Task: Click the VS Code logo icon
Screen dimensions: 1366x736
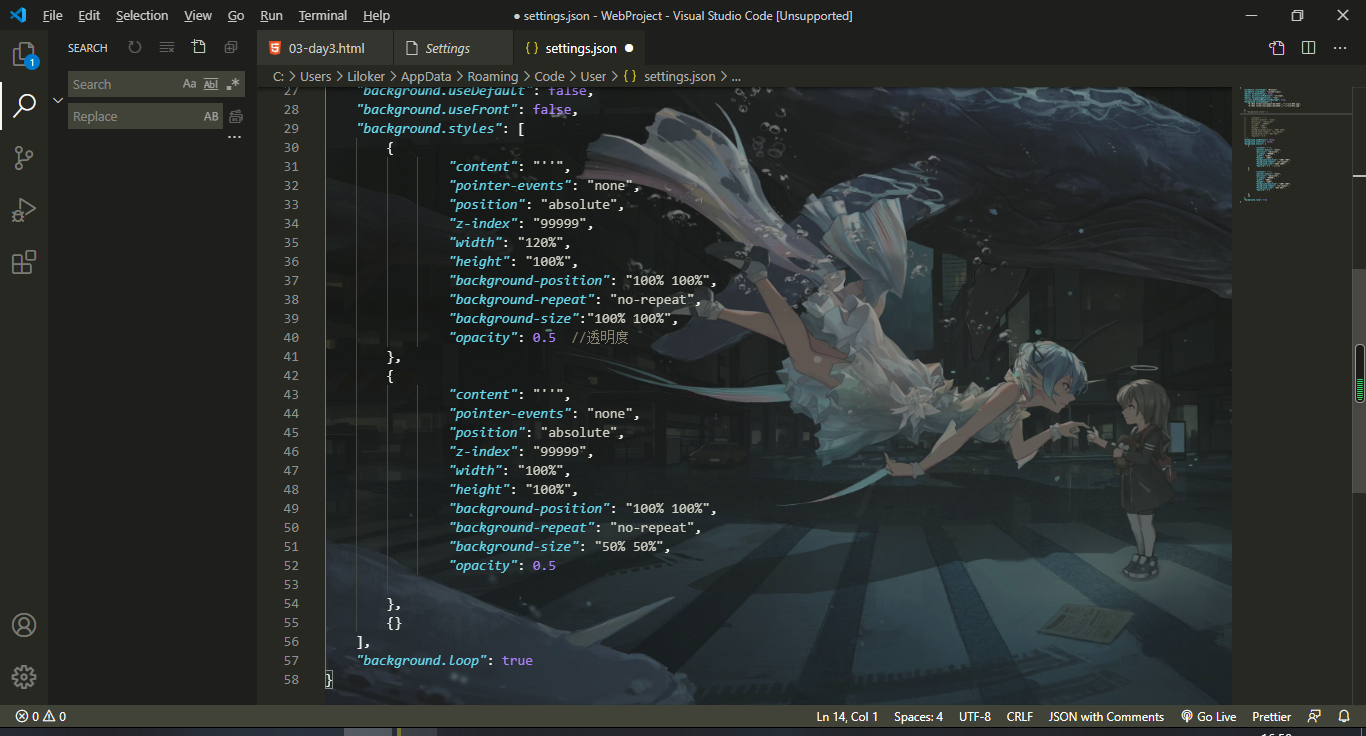Action: (18, 16)
